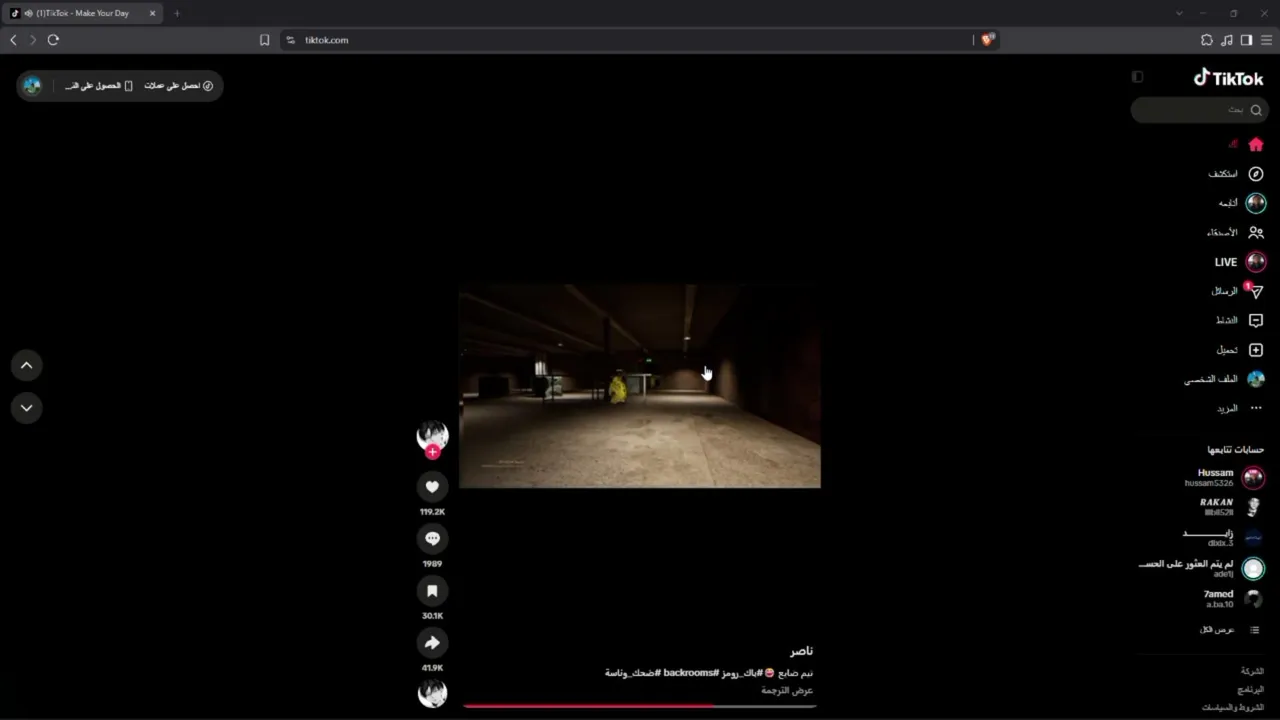Click the Get Coins button in the top pill
The image size is (1280, 720).
[x=179, y=86]
